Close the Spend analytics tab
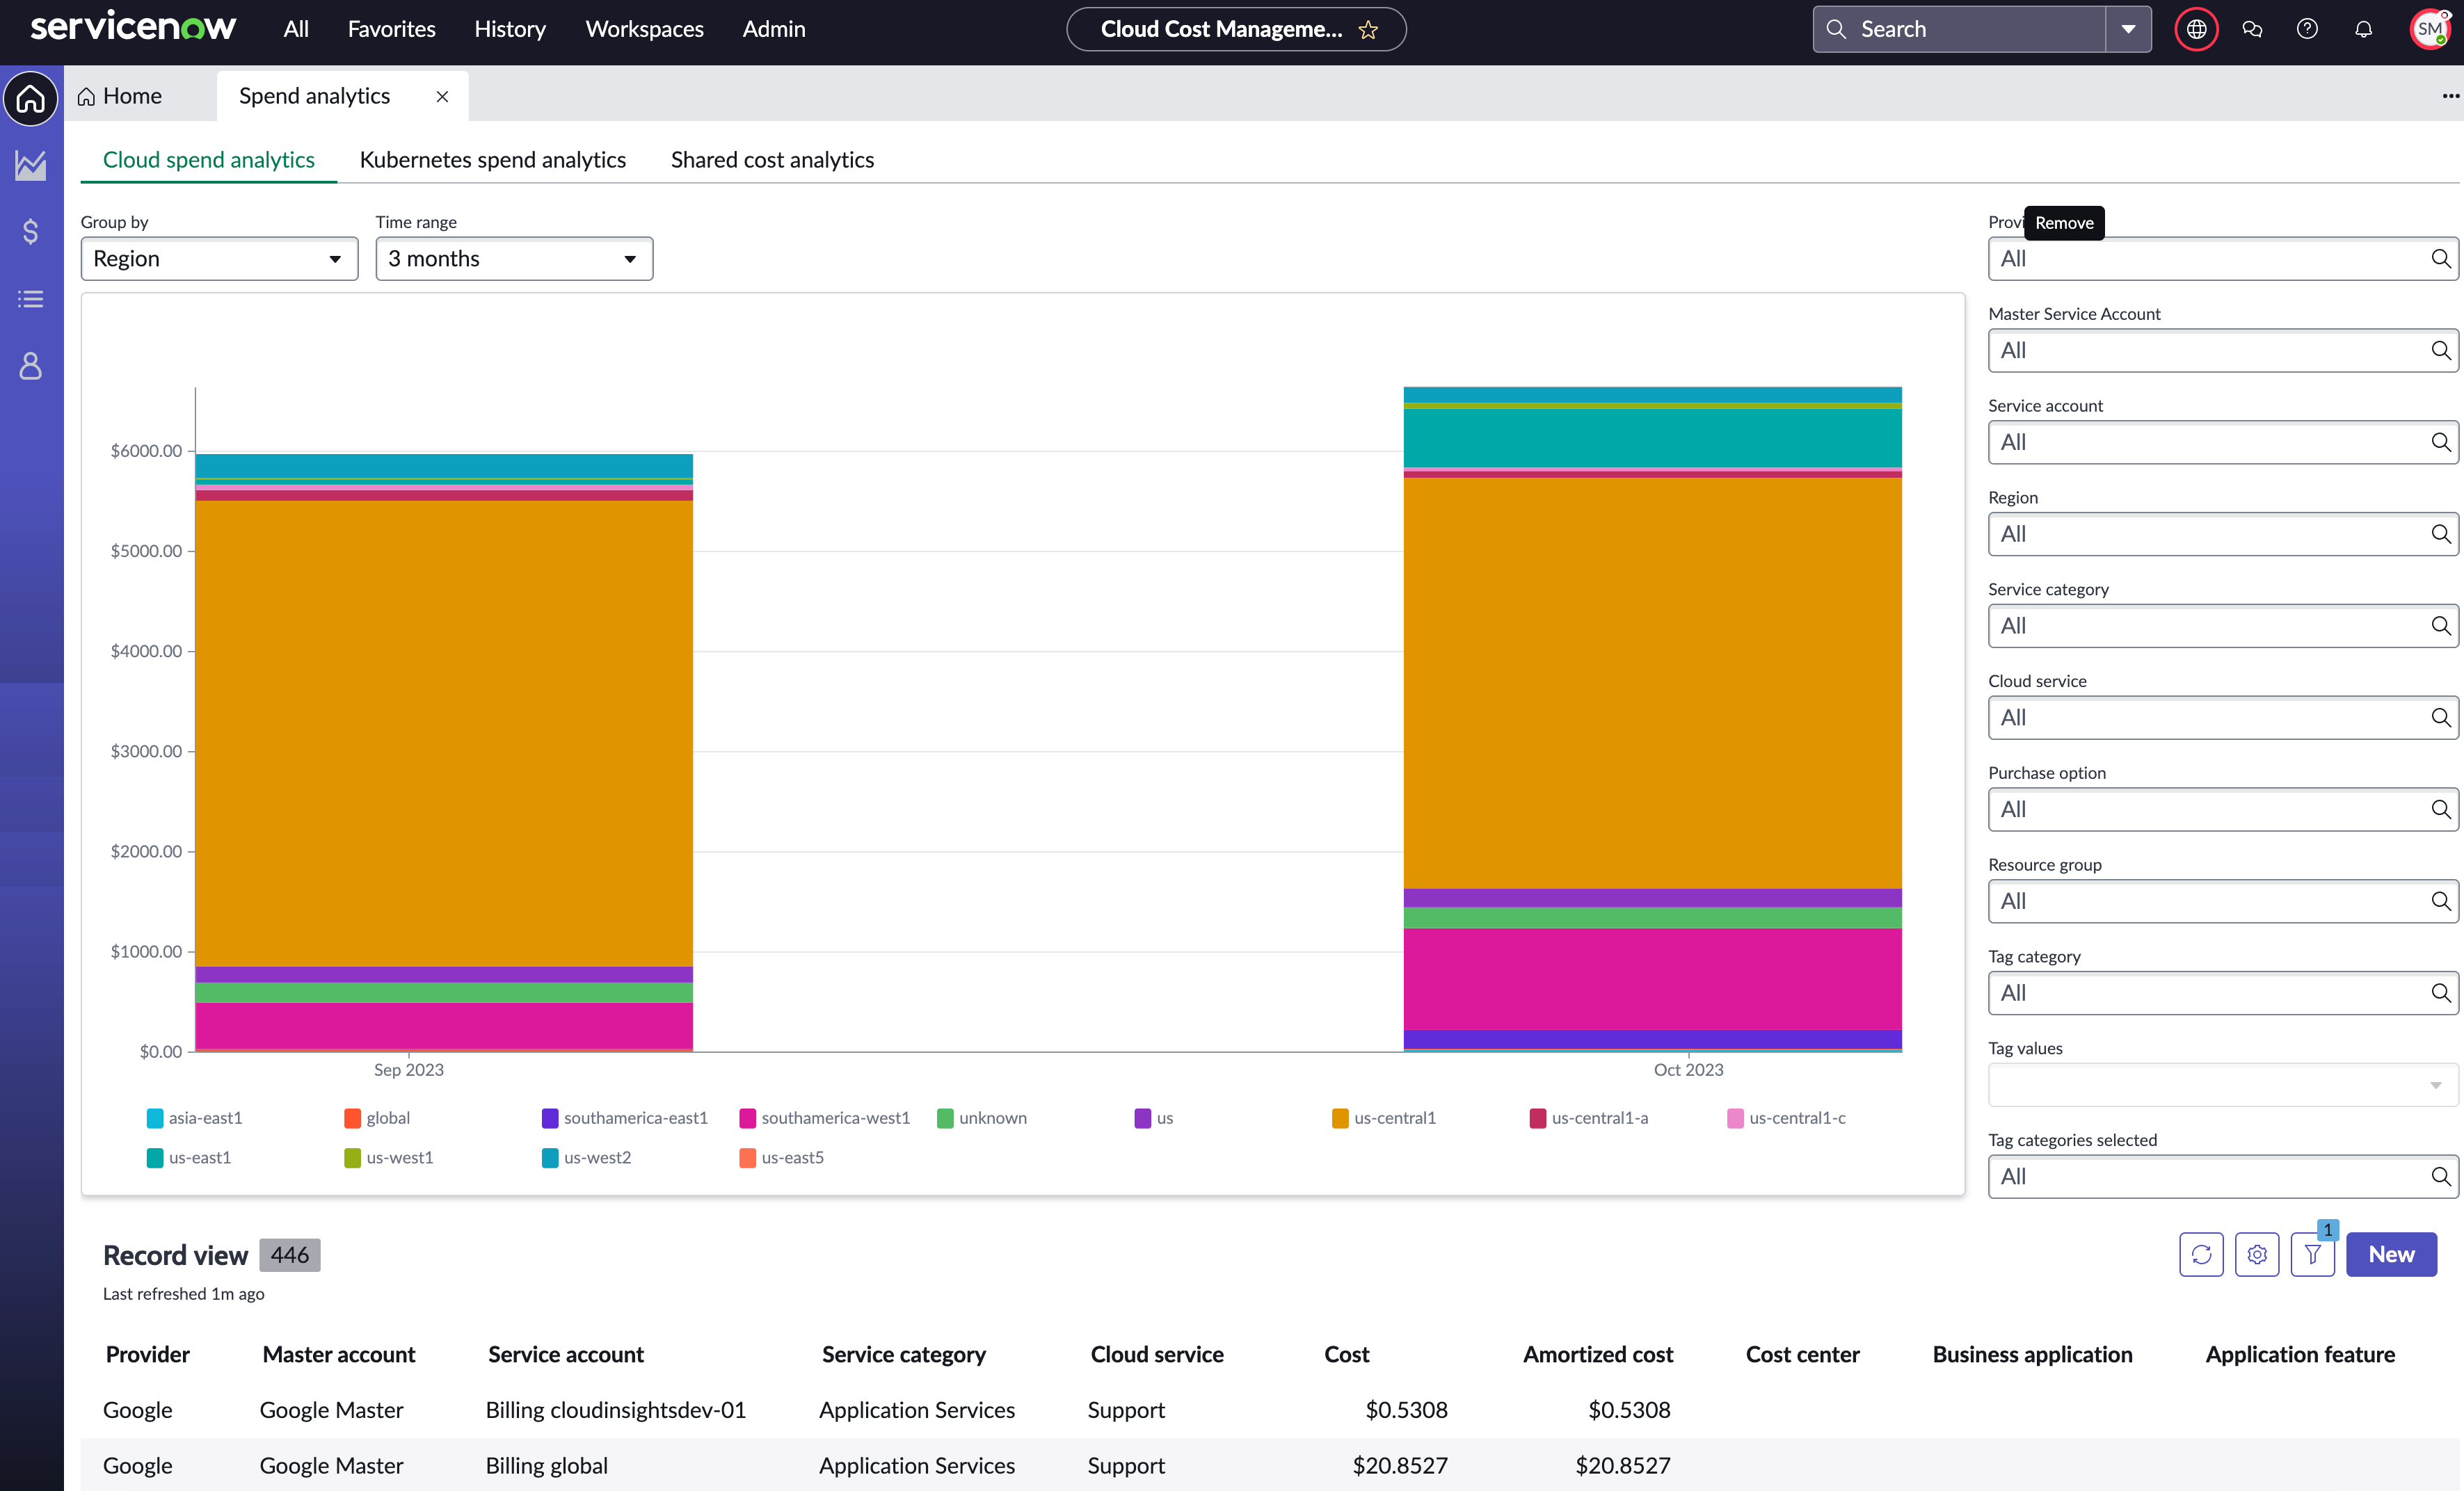Image resolution: width=2464 pixels, height=1491 pixels. 442,96
